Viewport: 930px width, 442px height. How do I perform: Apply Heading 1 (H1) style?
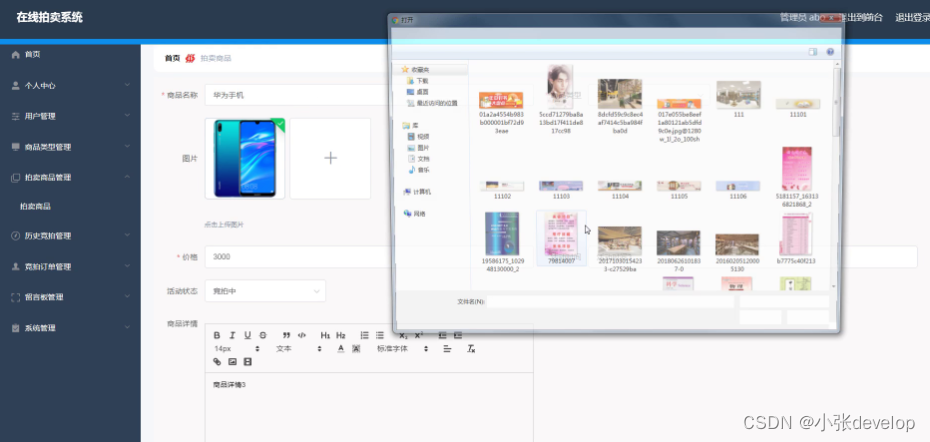(x=325, y=335)
